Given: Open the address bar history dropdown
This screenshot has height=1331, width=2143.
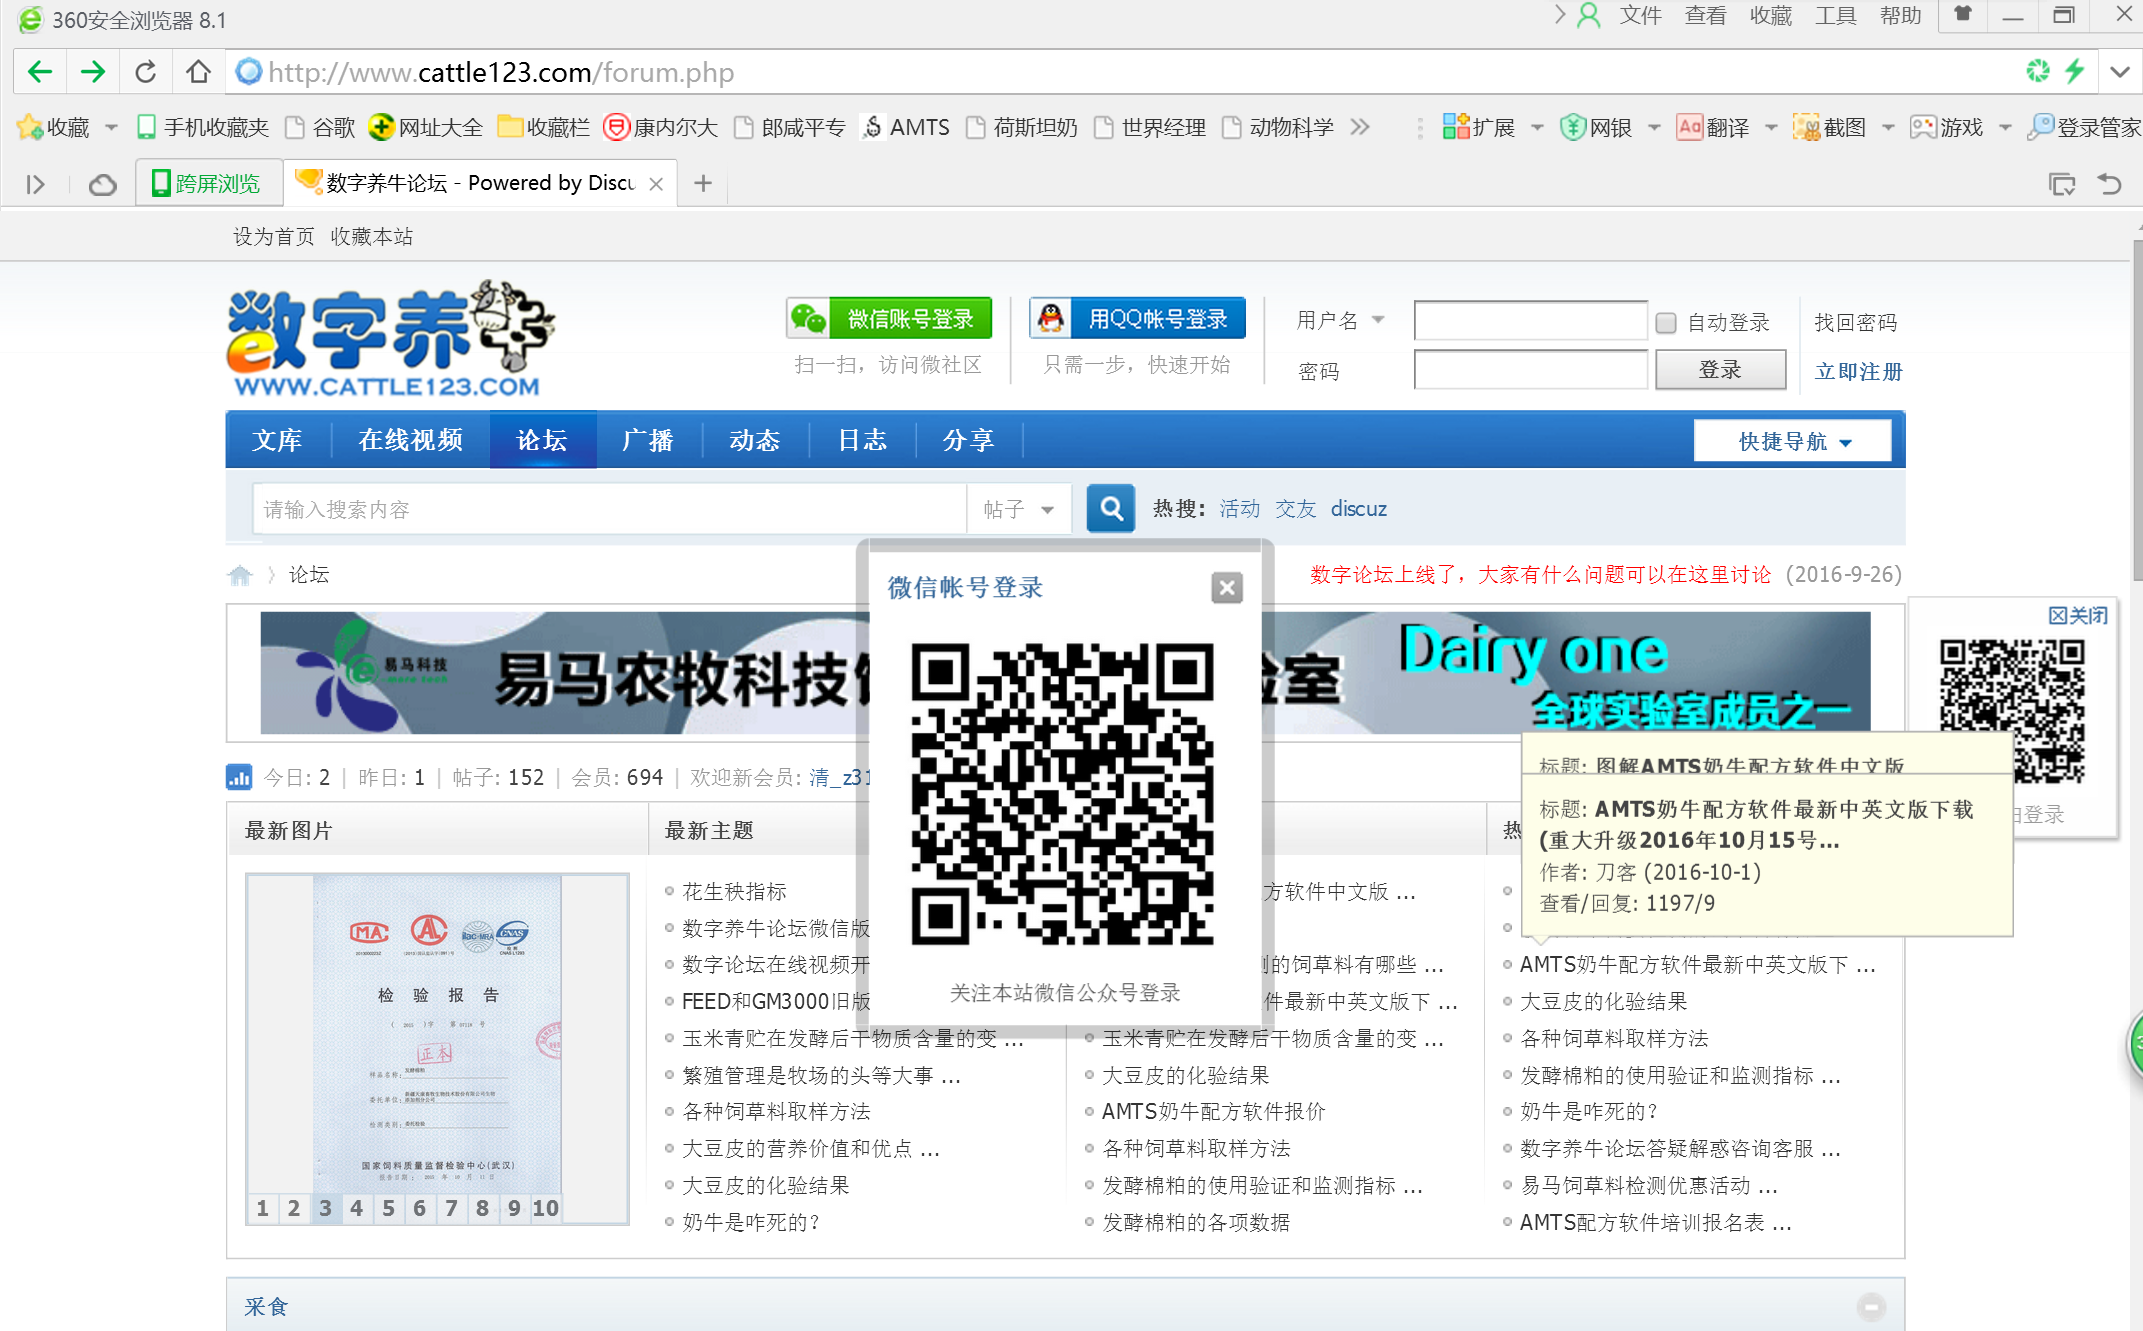Looking at the screenshot, I should pyautogui.click(x=2120, y=72).
